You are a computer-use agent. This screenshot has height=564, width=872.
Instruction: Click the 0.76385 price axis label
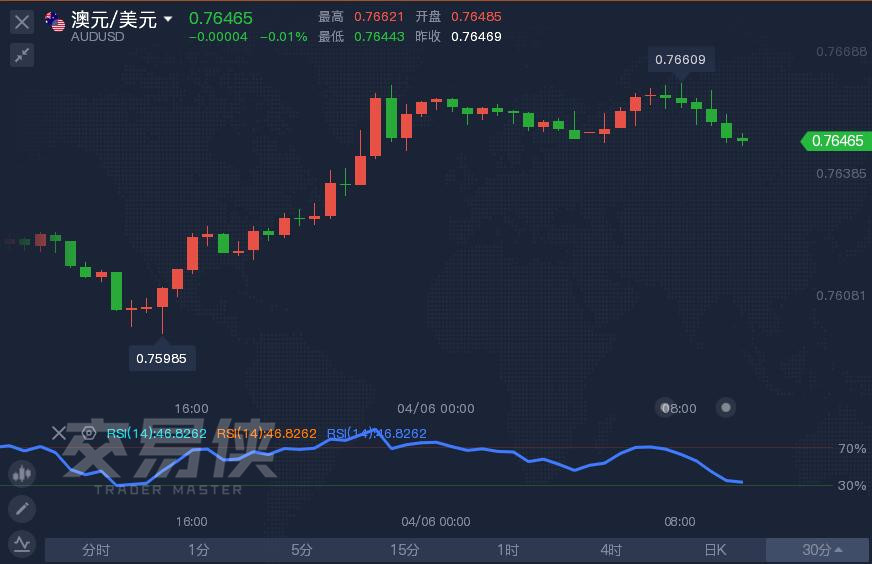click(841, 174)
